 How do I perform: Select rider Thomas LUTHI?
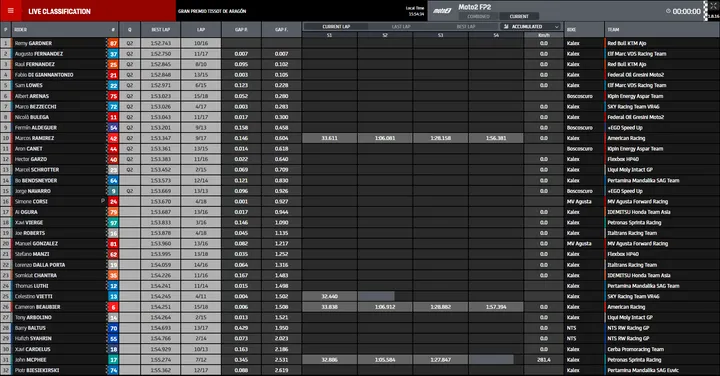(x=31, y=286)
